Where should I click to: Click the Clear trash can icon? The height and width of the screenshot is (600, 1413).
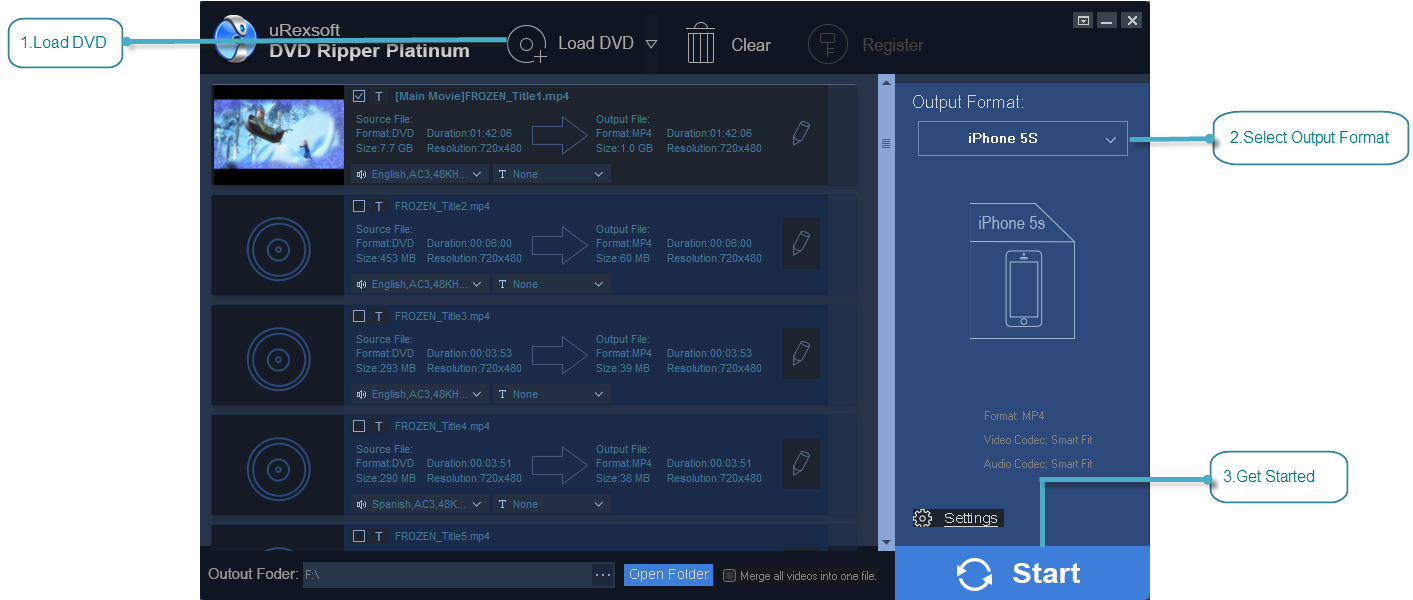[701, 45]
